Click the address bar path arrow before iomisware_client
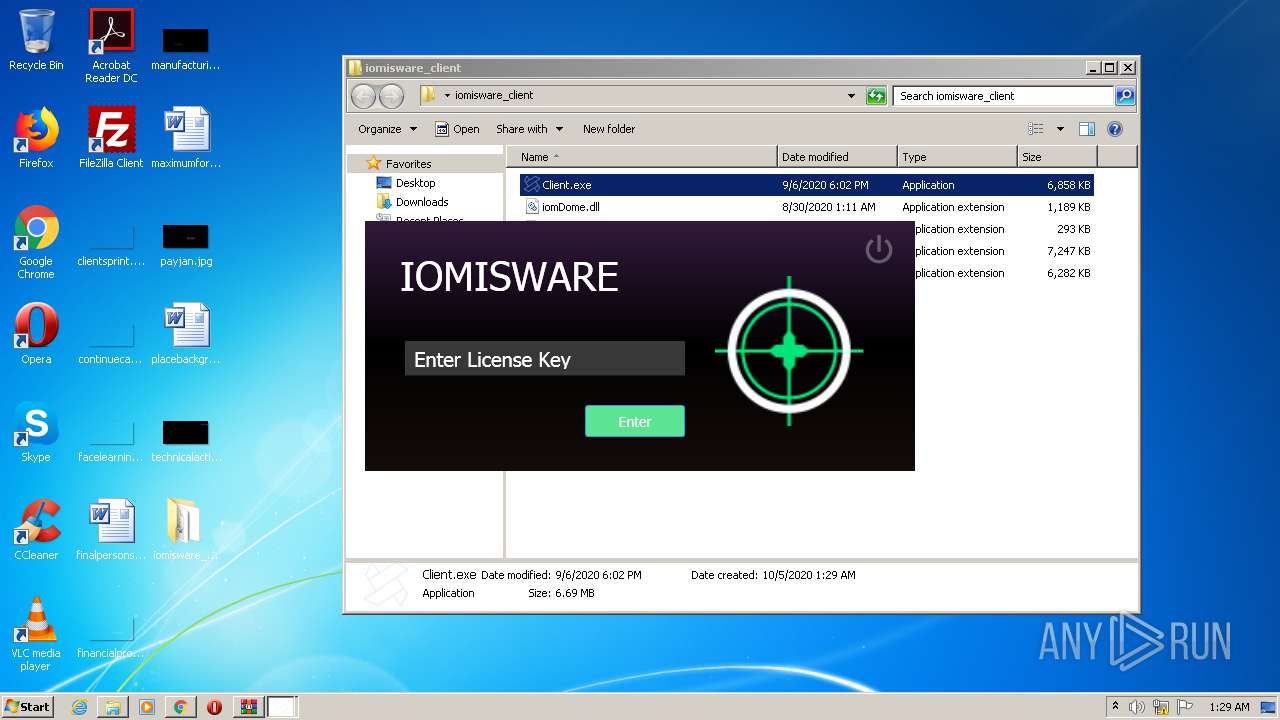 point(448,96)
